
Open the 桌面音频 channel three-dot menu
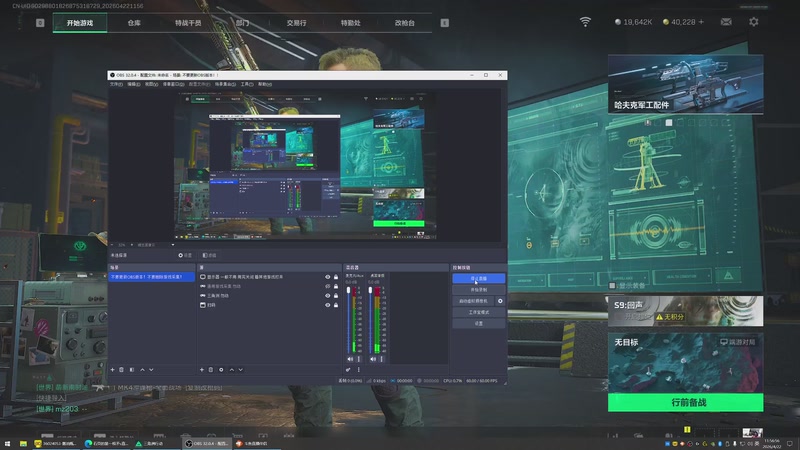point(382,359)
